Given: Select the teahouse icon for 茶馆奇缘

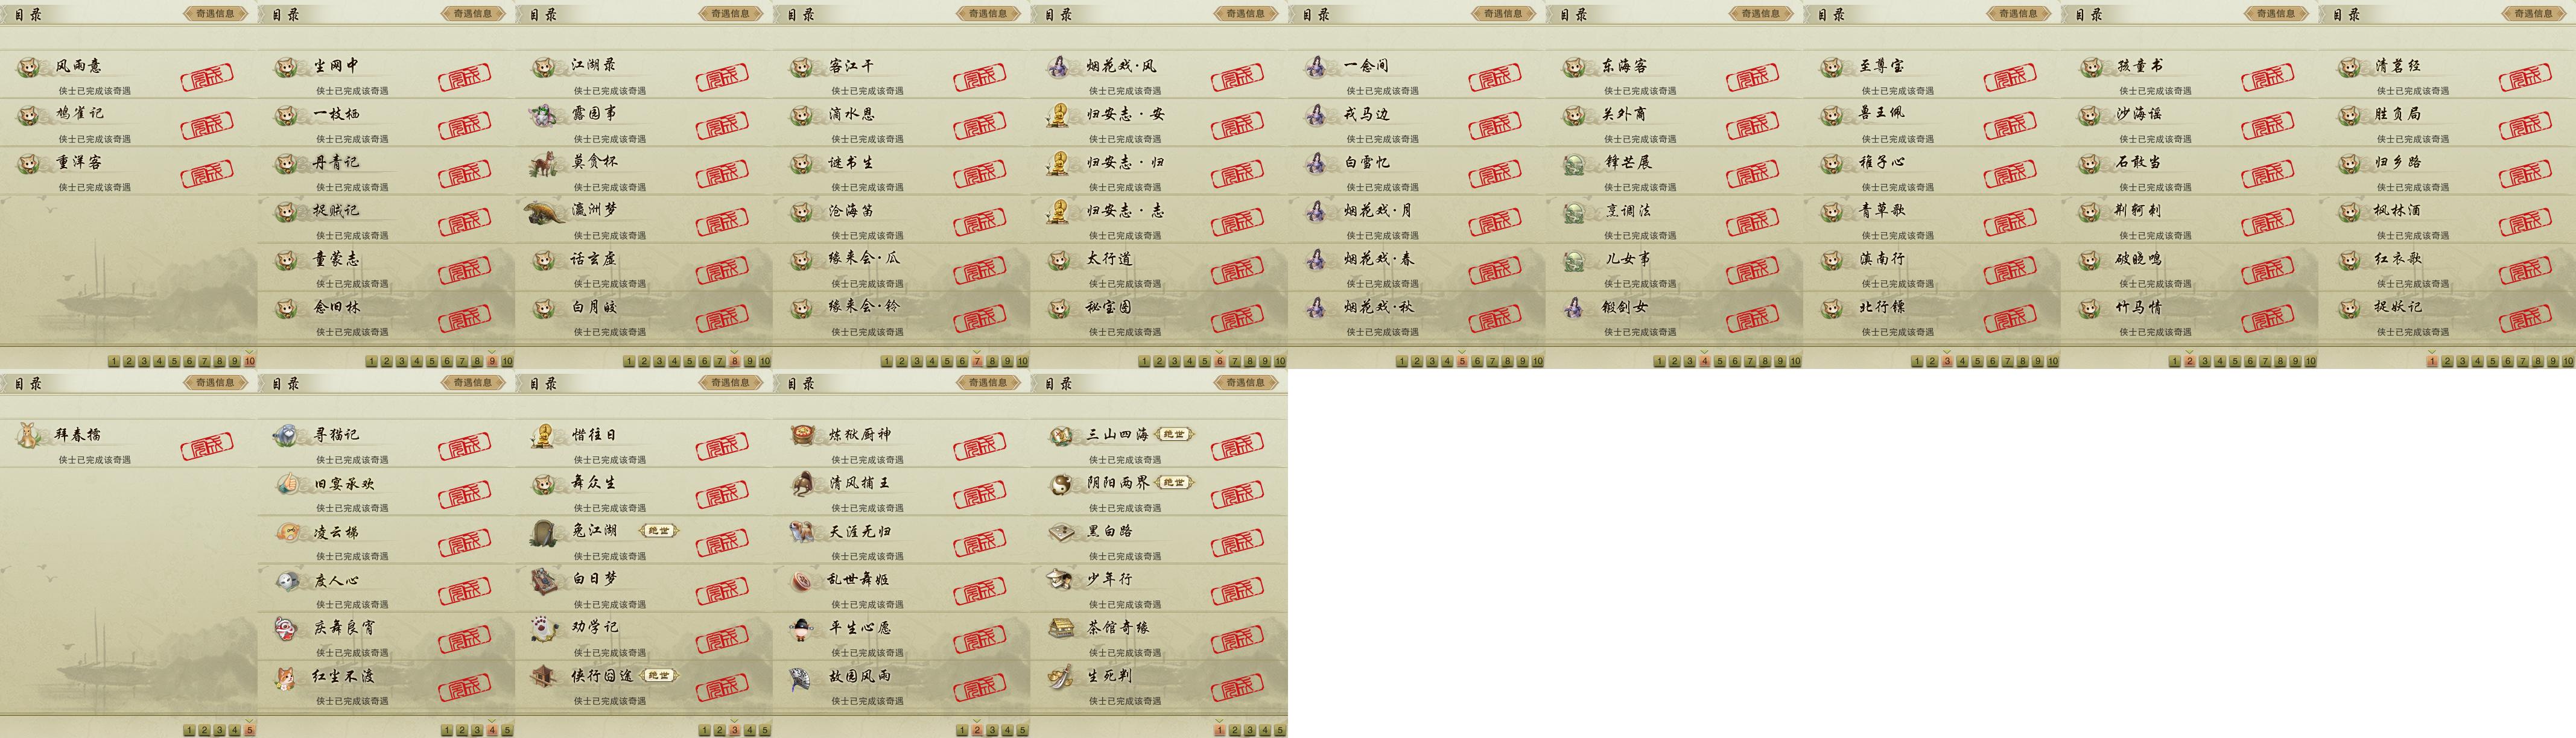Looking at the screenshot, I should pos(1060,628).
